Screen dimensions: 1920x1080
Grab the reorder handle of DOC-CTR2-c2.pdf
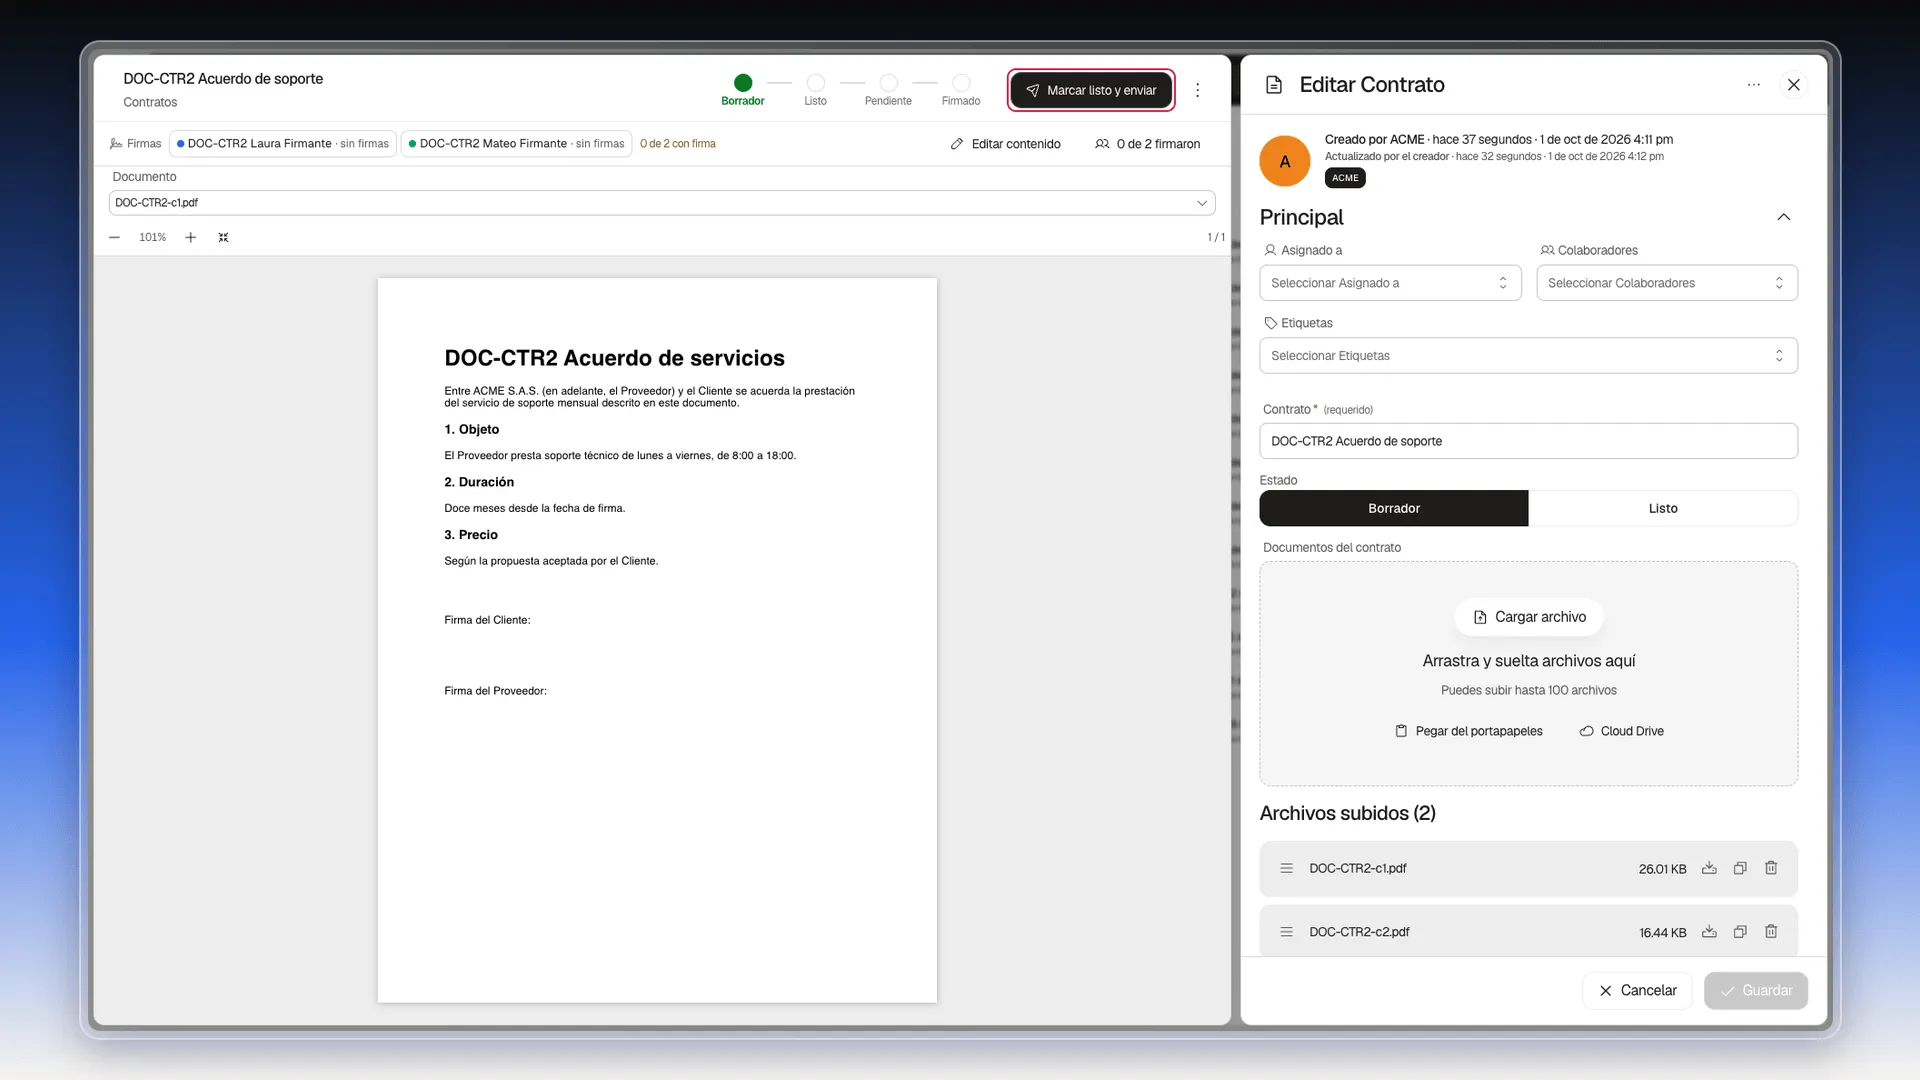coord(1286,932)
